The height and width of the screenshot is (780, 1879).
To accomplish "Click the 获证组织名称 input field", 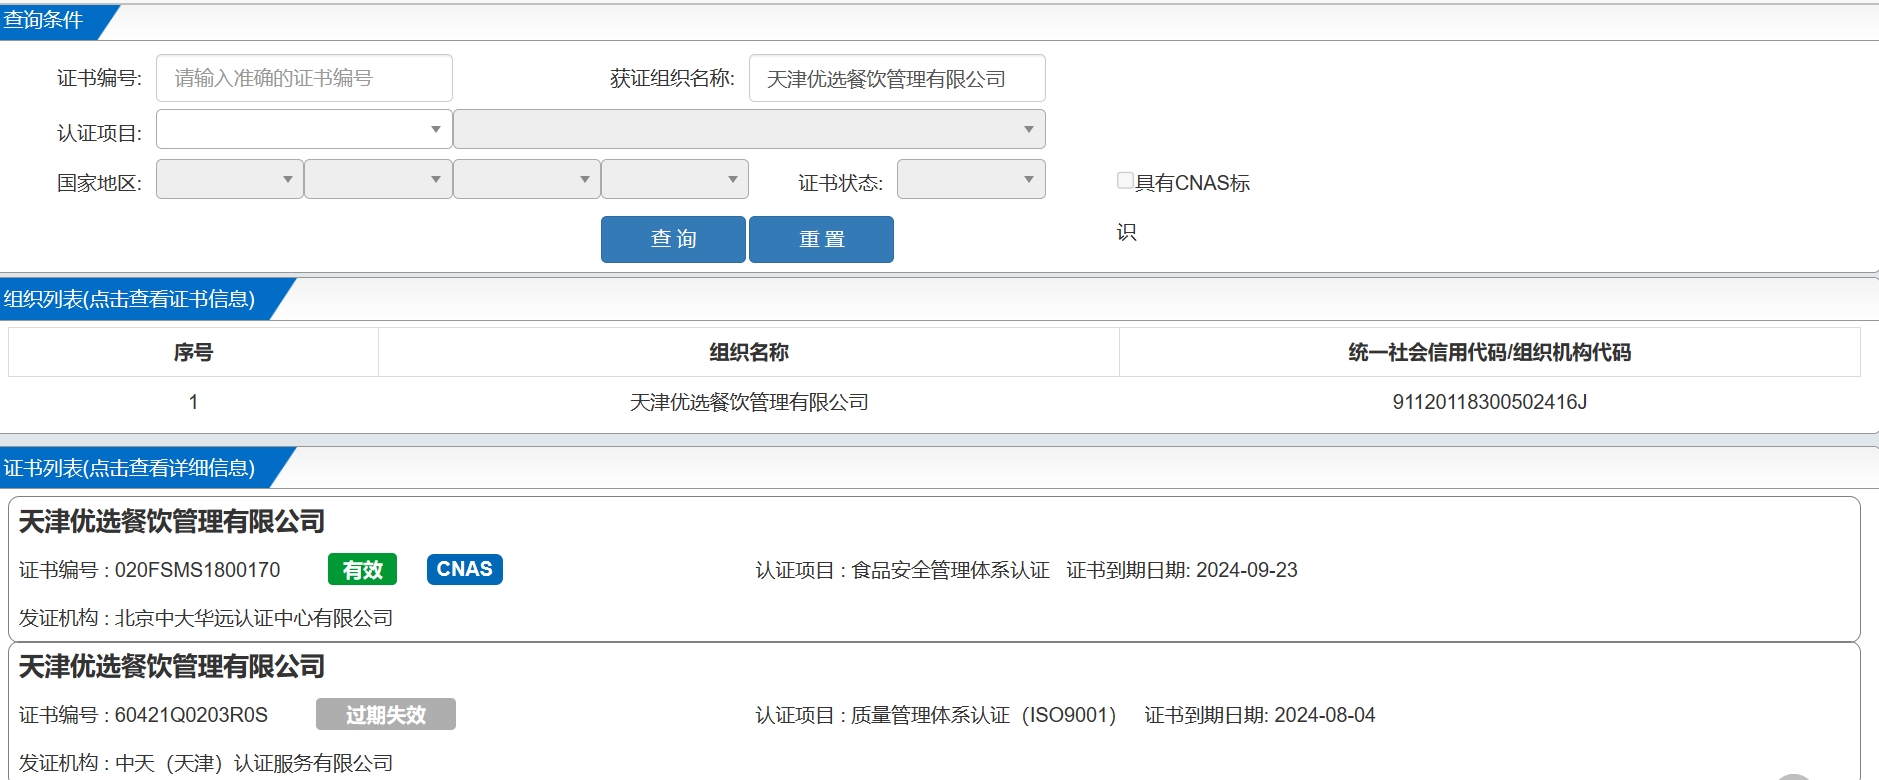I will click(897, 78).
